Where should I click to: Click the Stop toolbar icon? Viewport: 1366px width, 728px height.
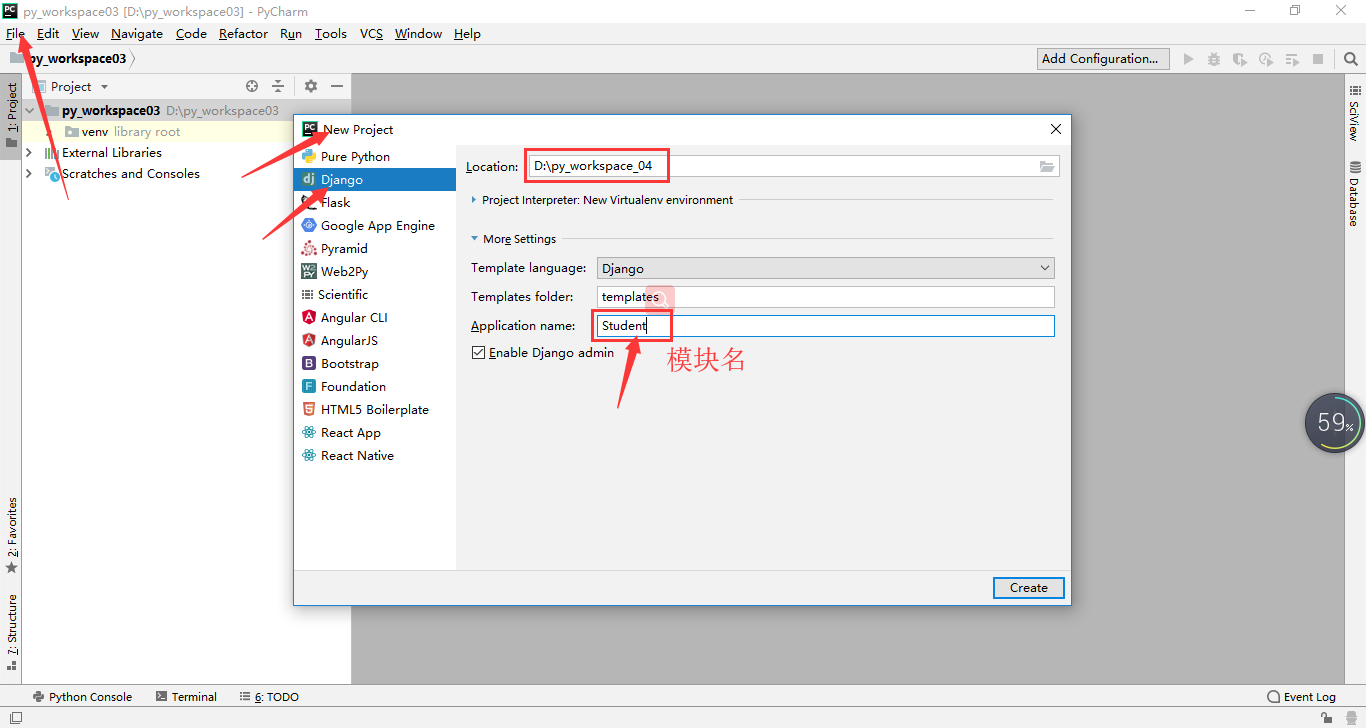coord(1318,59)
